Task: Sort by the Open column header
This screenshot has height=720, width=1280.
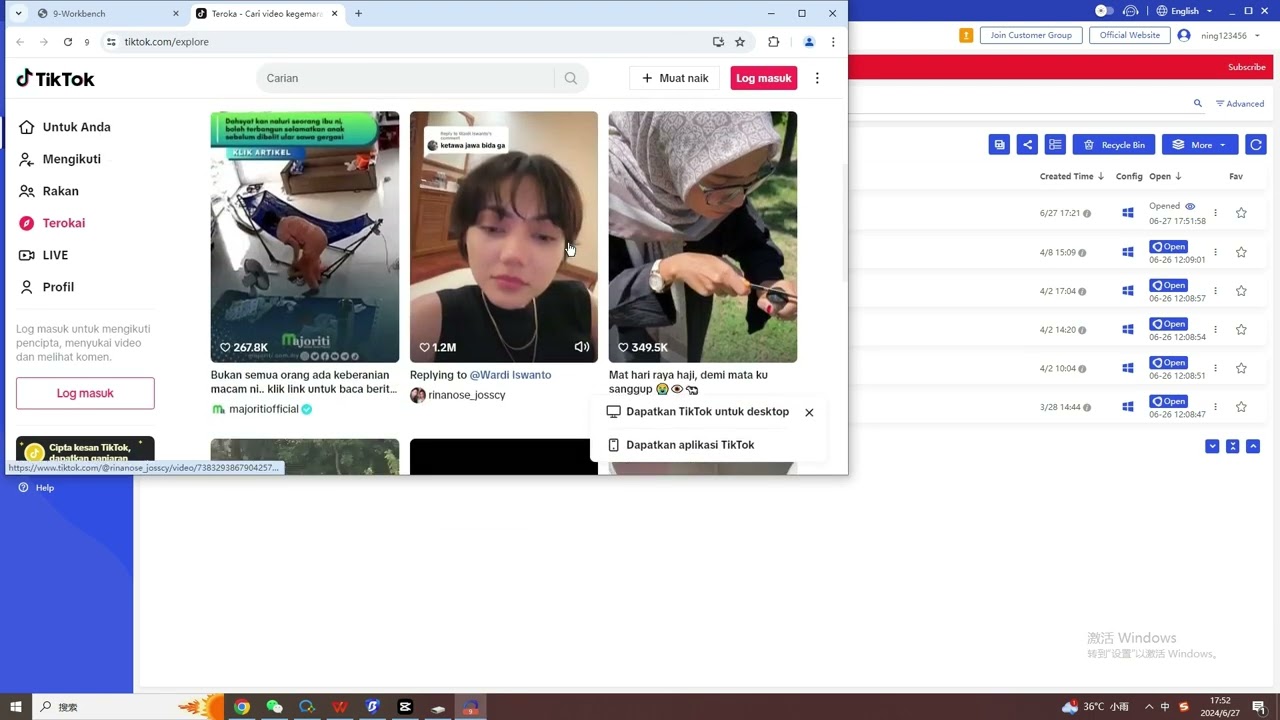Action: (1165, 177)
